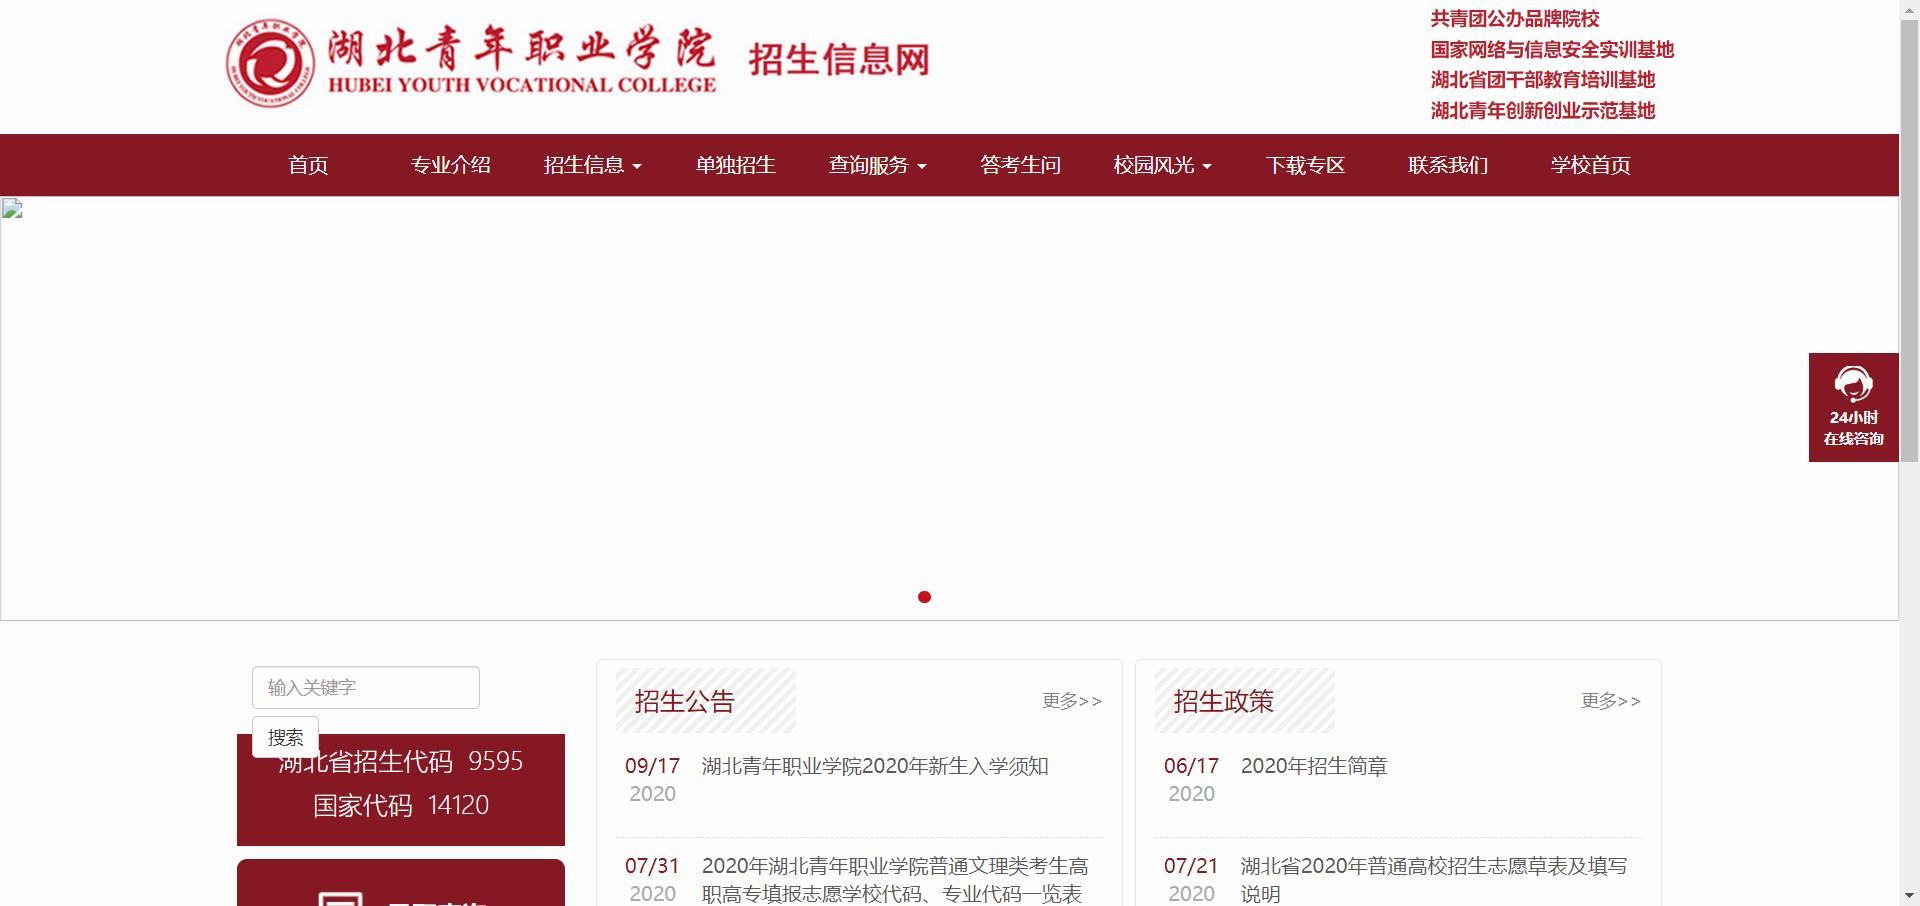Go to 学校首页 from the navigation
This screenshot has width=1920, height=906.
pos(1589,165)
